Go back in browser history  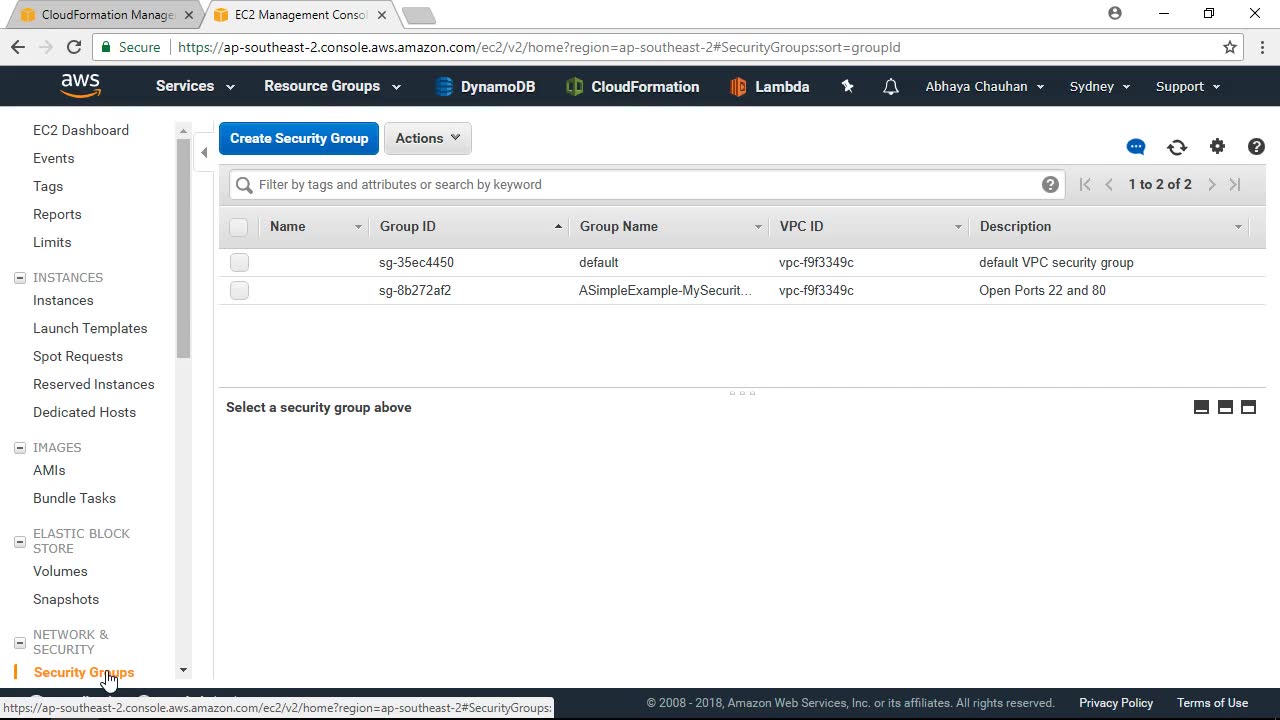click(18, 47)
